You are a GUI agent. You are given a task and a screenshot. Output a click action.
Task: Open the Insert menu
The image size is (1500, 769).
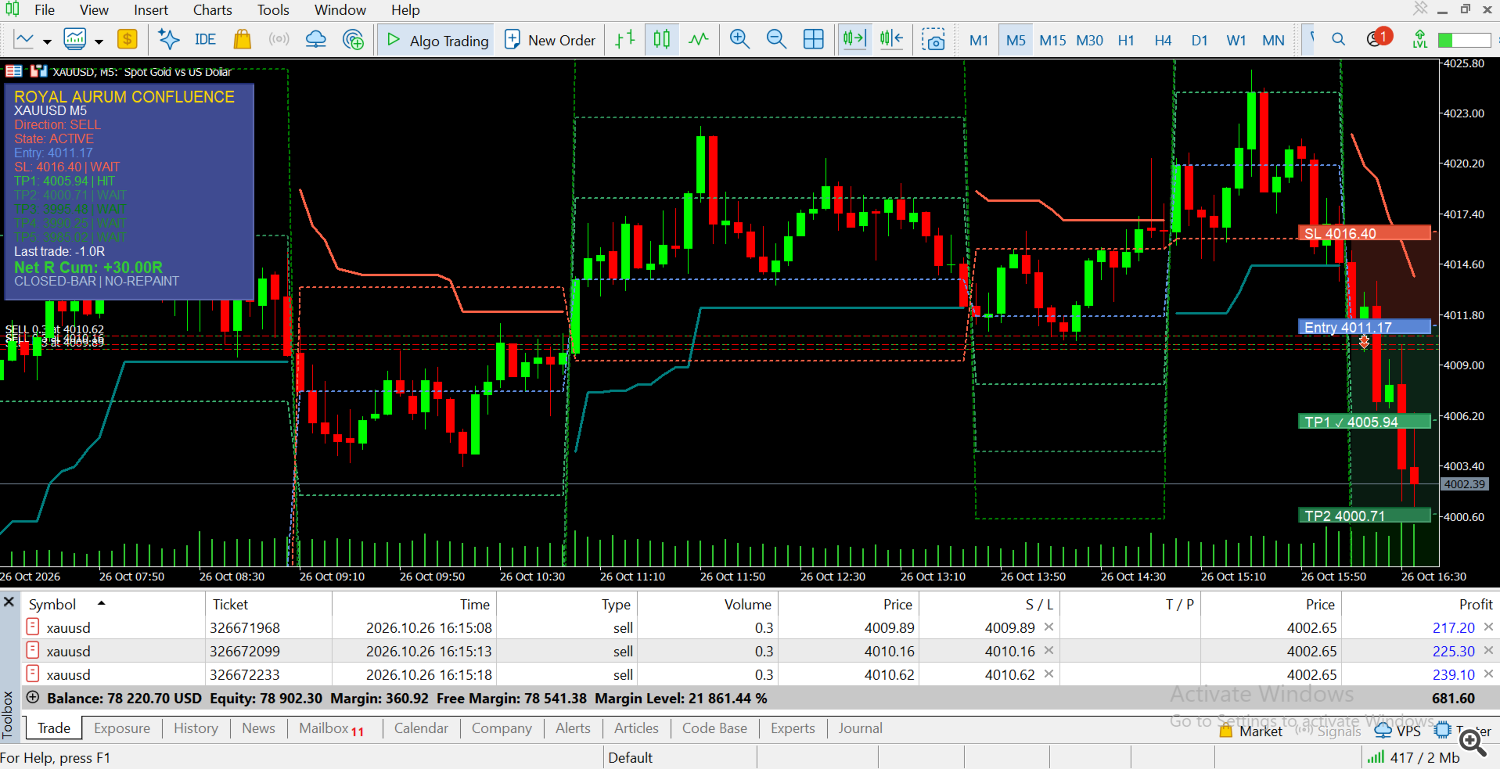(x=151, y=10)
